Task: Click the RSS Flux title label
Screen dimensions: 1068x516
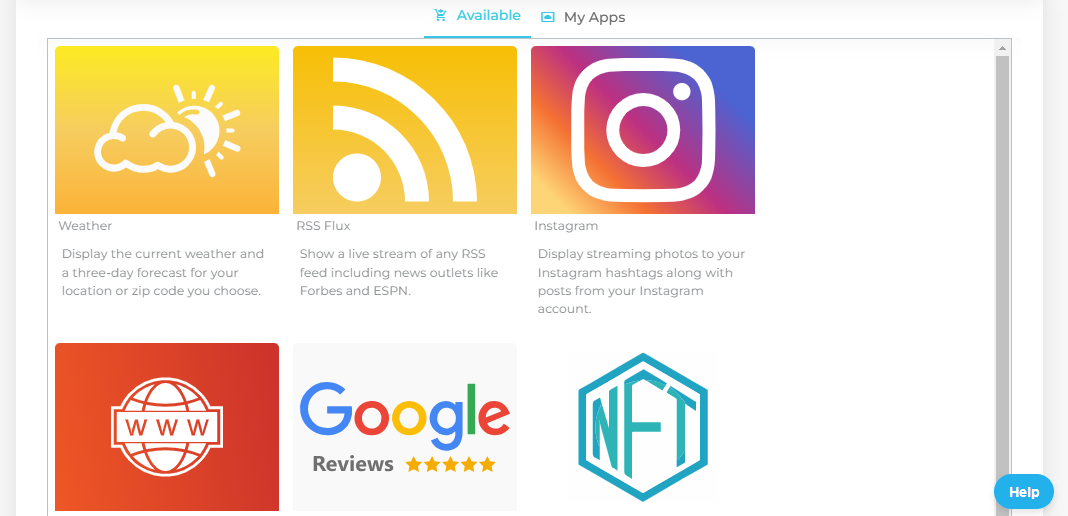Action: pyautogui.click(x=324, y=225)
